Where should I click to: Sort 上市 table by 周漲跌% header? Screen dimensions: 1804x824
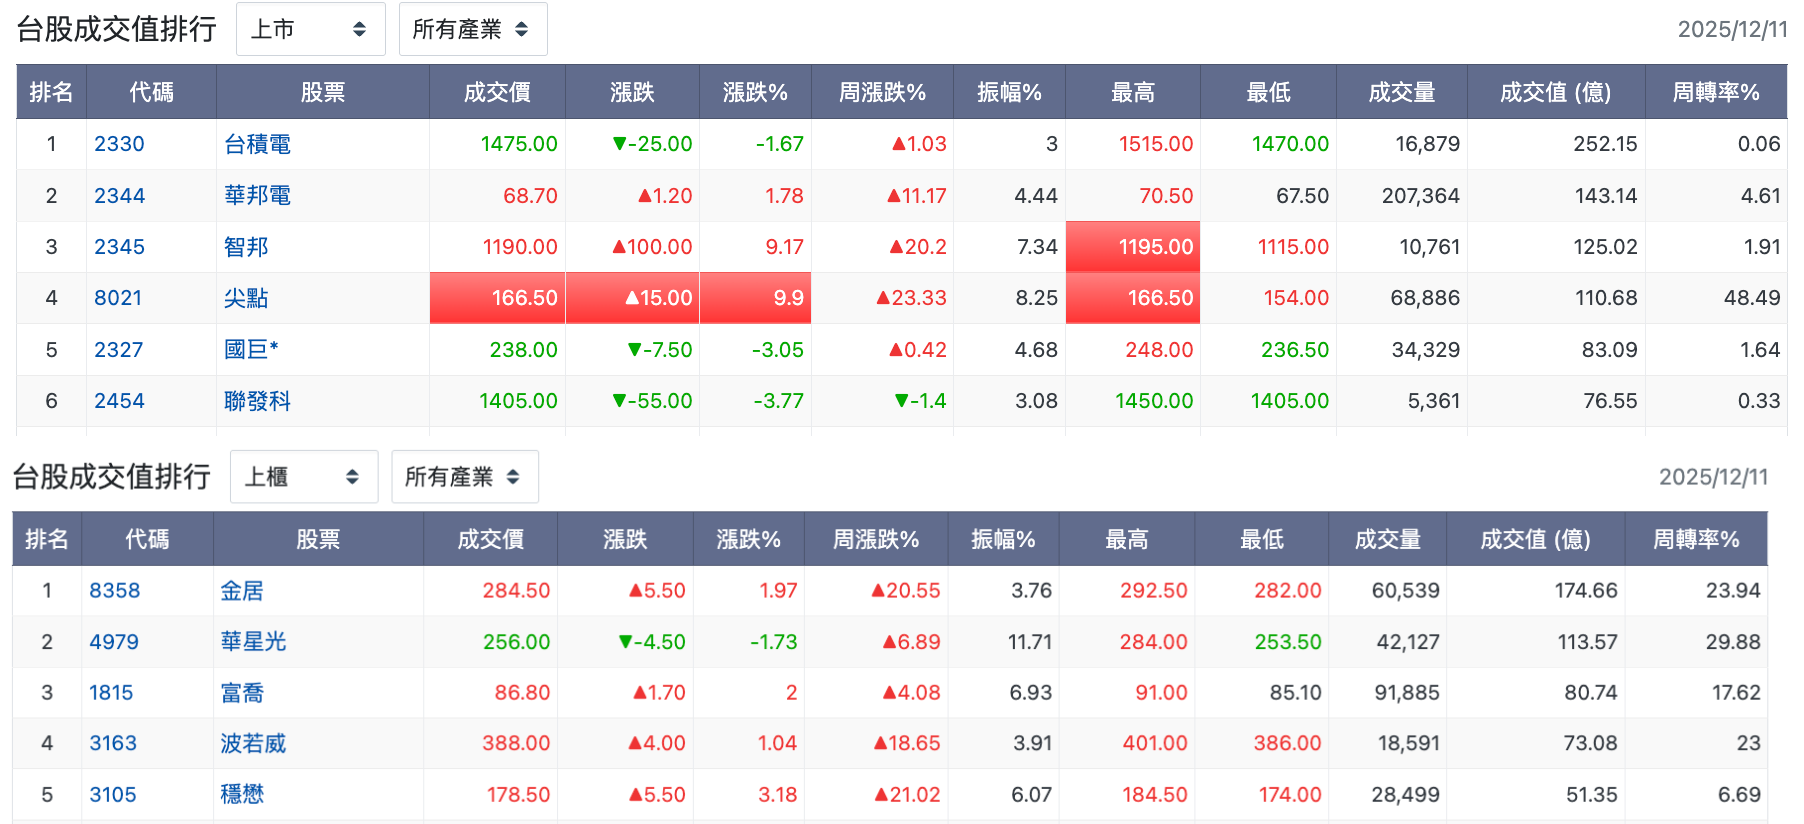click(882, 92)
